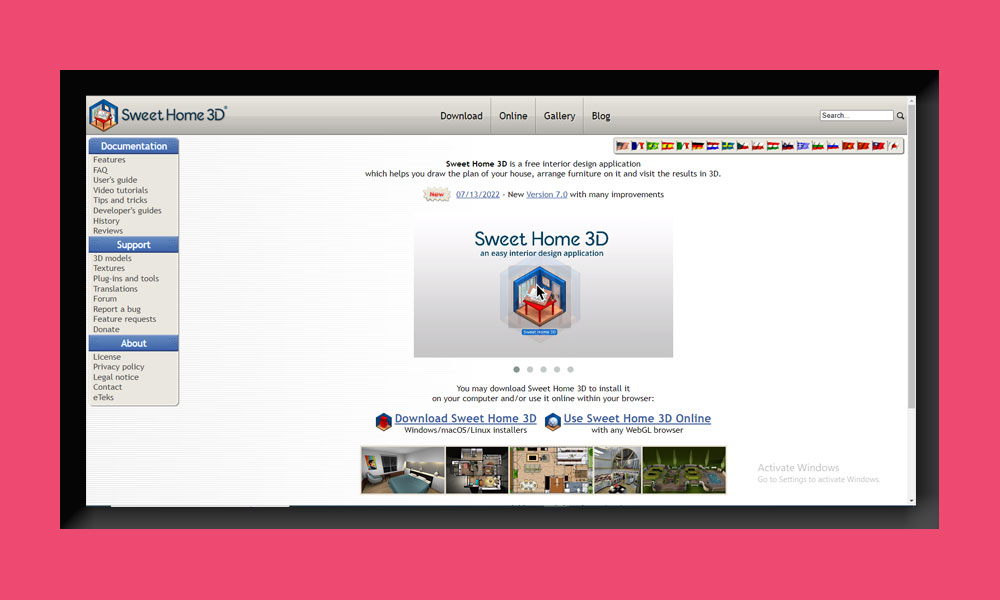The image size is (1000, 600).
Task: Select the first slideshow indicator dot
Action: 517,369
